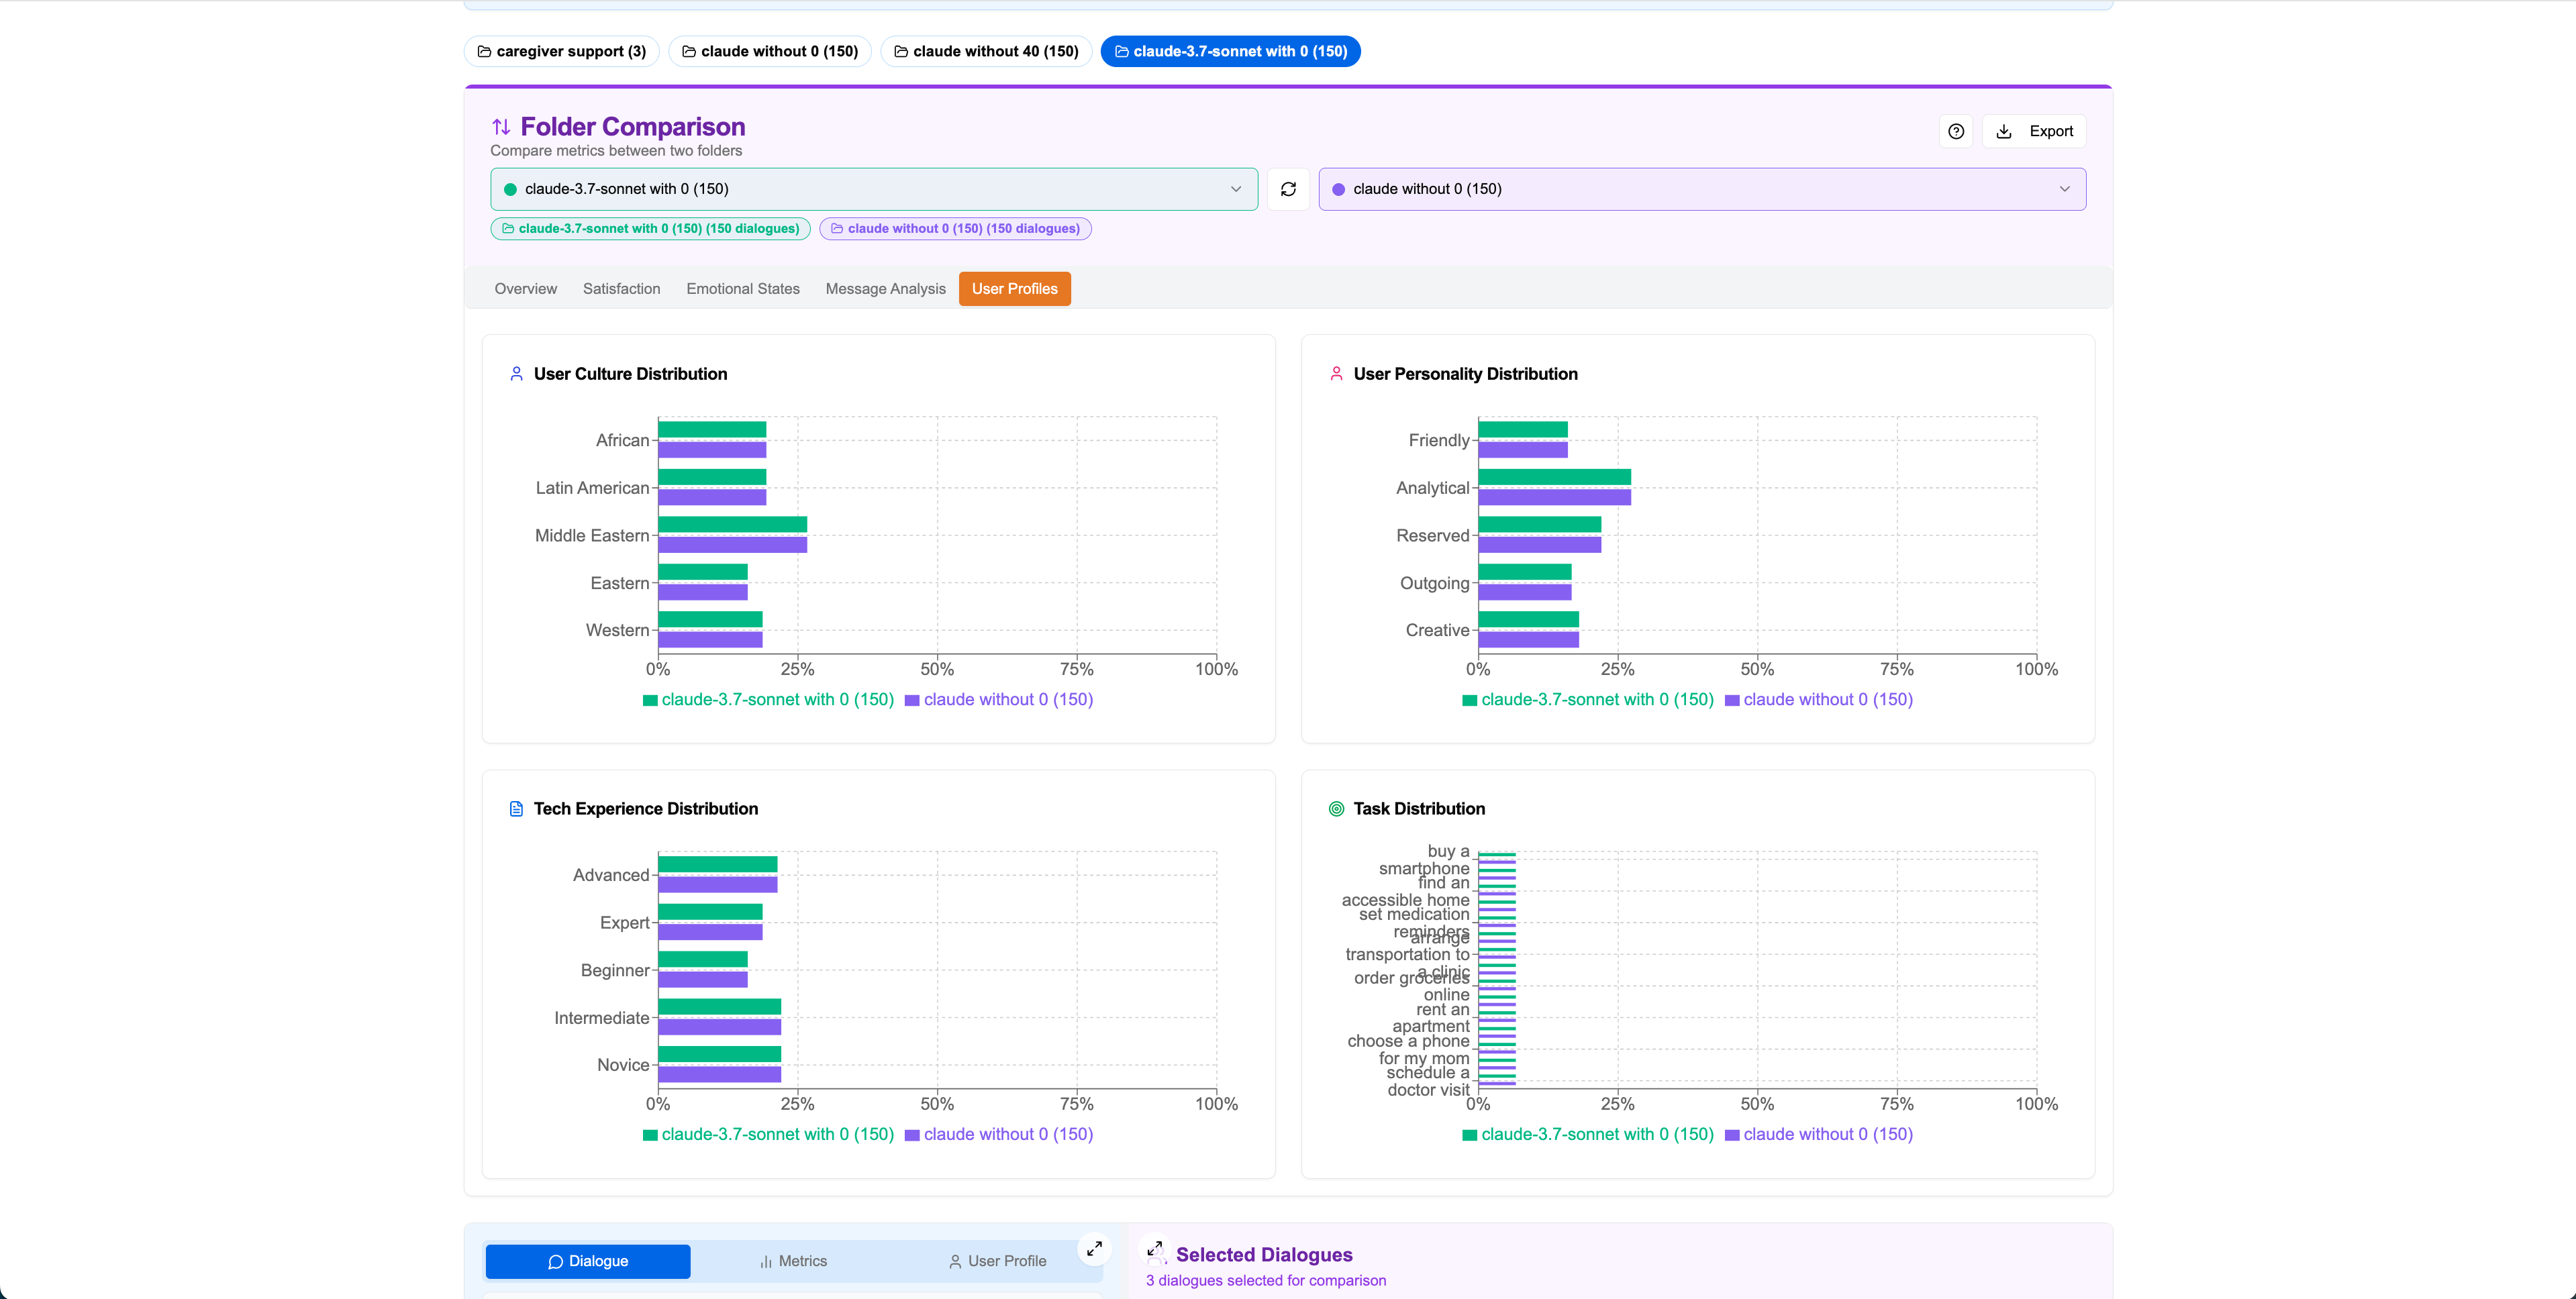
Task: Switch to the User Profiles tab
Action: [1014, 289]
